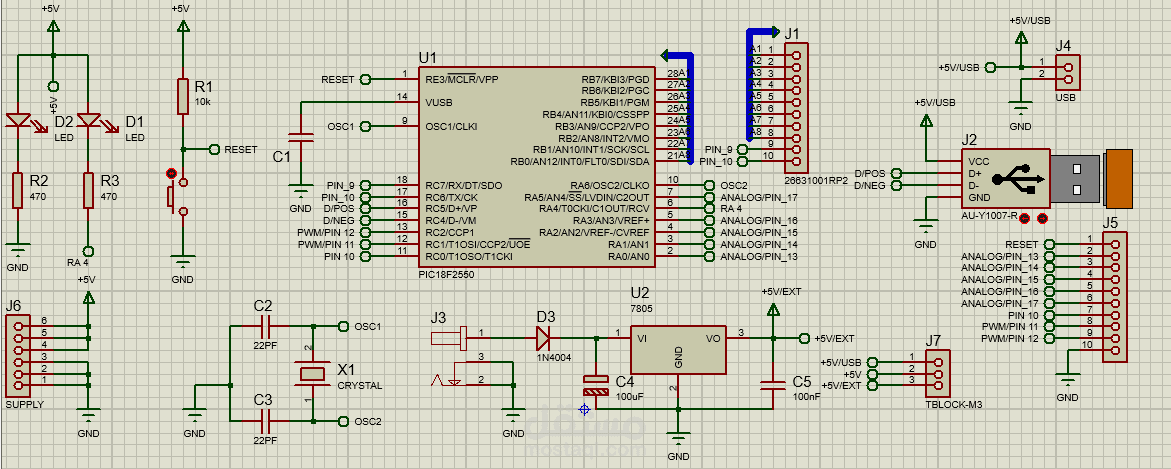Select resistor R1 symbol

point(182,96)
